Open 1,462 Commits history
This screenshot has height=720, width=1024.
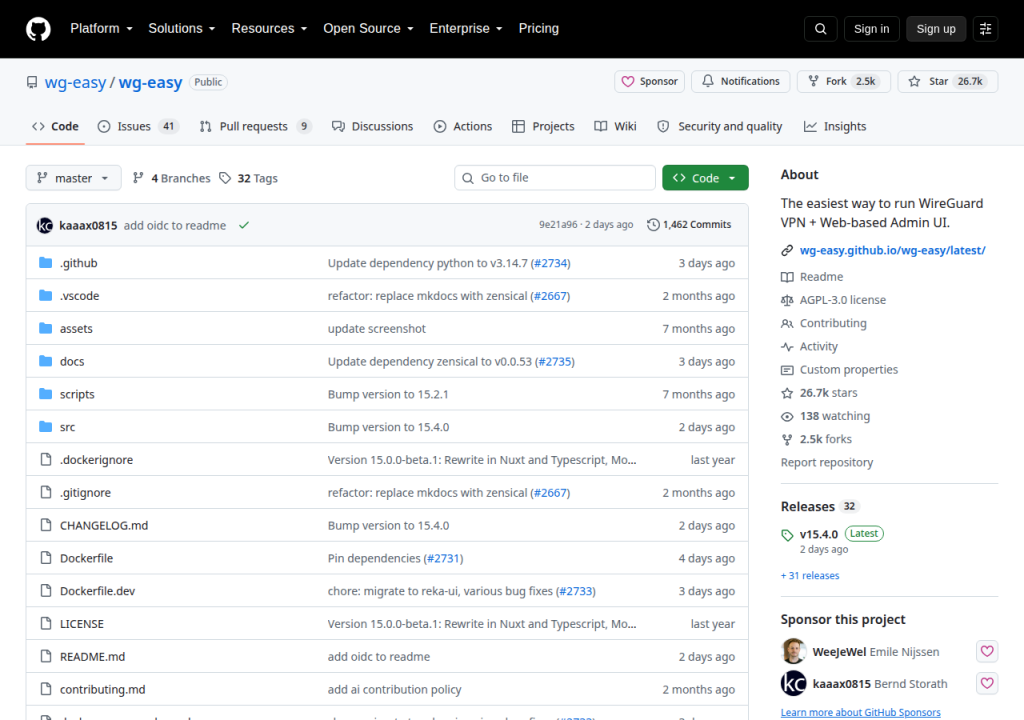click(x=689, y=224)
